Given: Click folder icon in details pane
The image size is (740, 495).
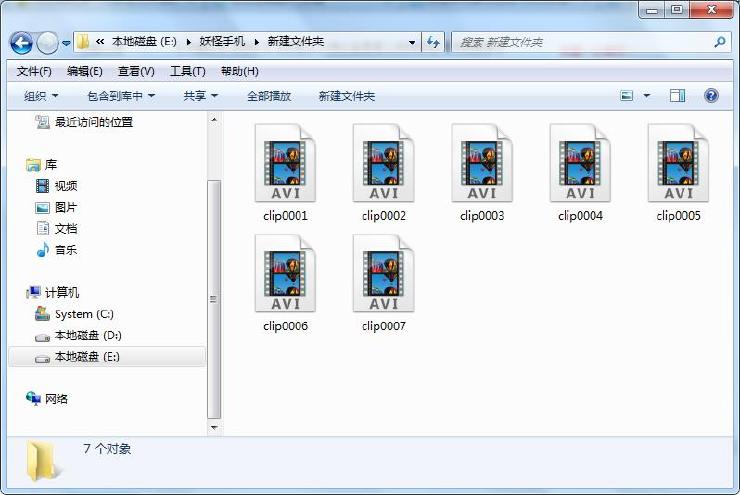Looking at the screenshot, I should pyautogui.click(x=43, y=461).
